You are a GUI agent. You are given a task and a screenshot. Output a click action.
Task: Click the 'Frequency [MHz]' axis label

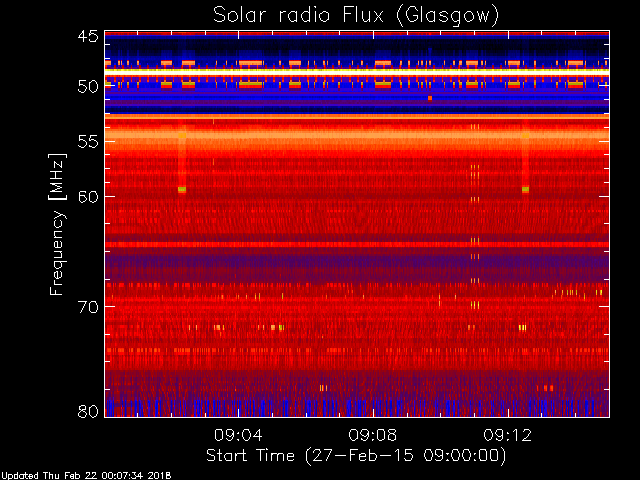click(57, 224)
